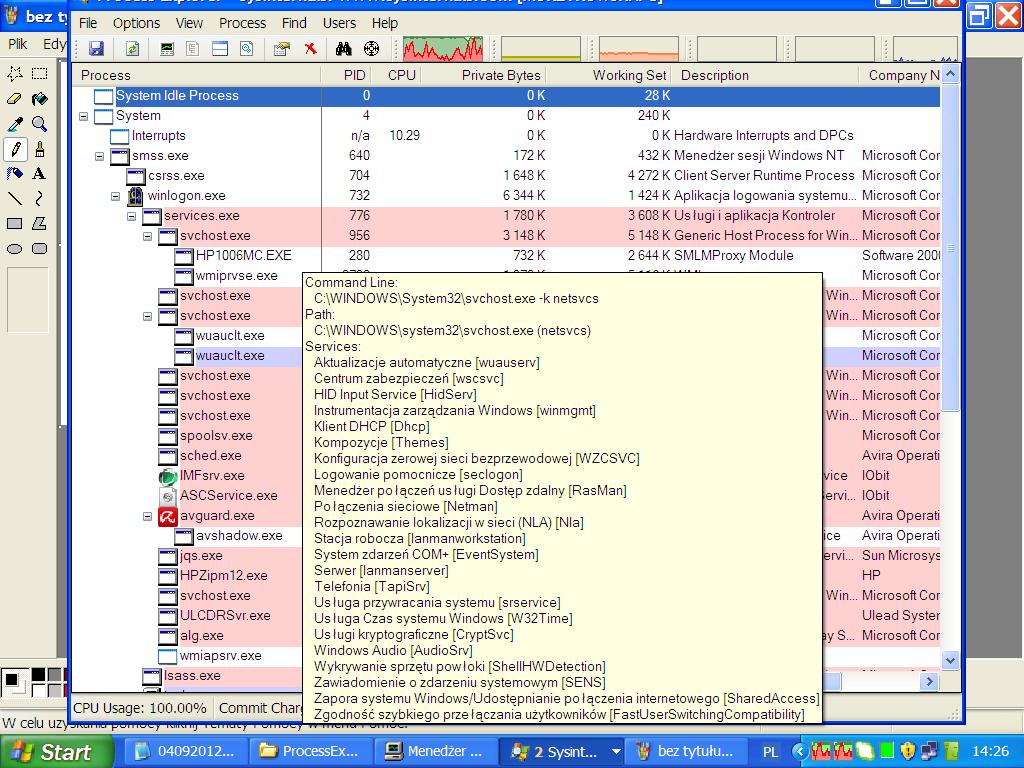
Task: Select Paint's Free-Form Select tool
Action: pos(14,73)
